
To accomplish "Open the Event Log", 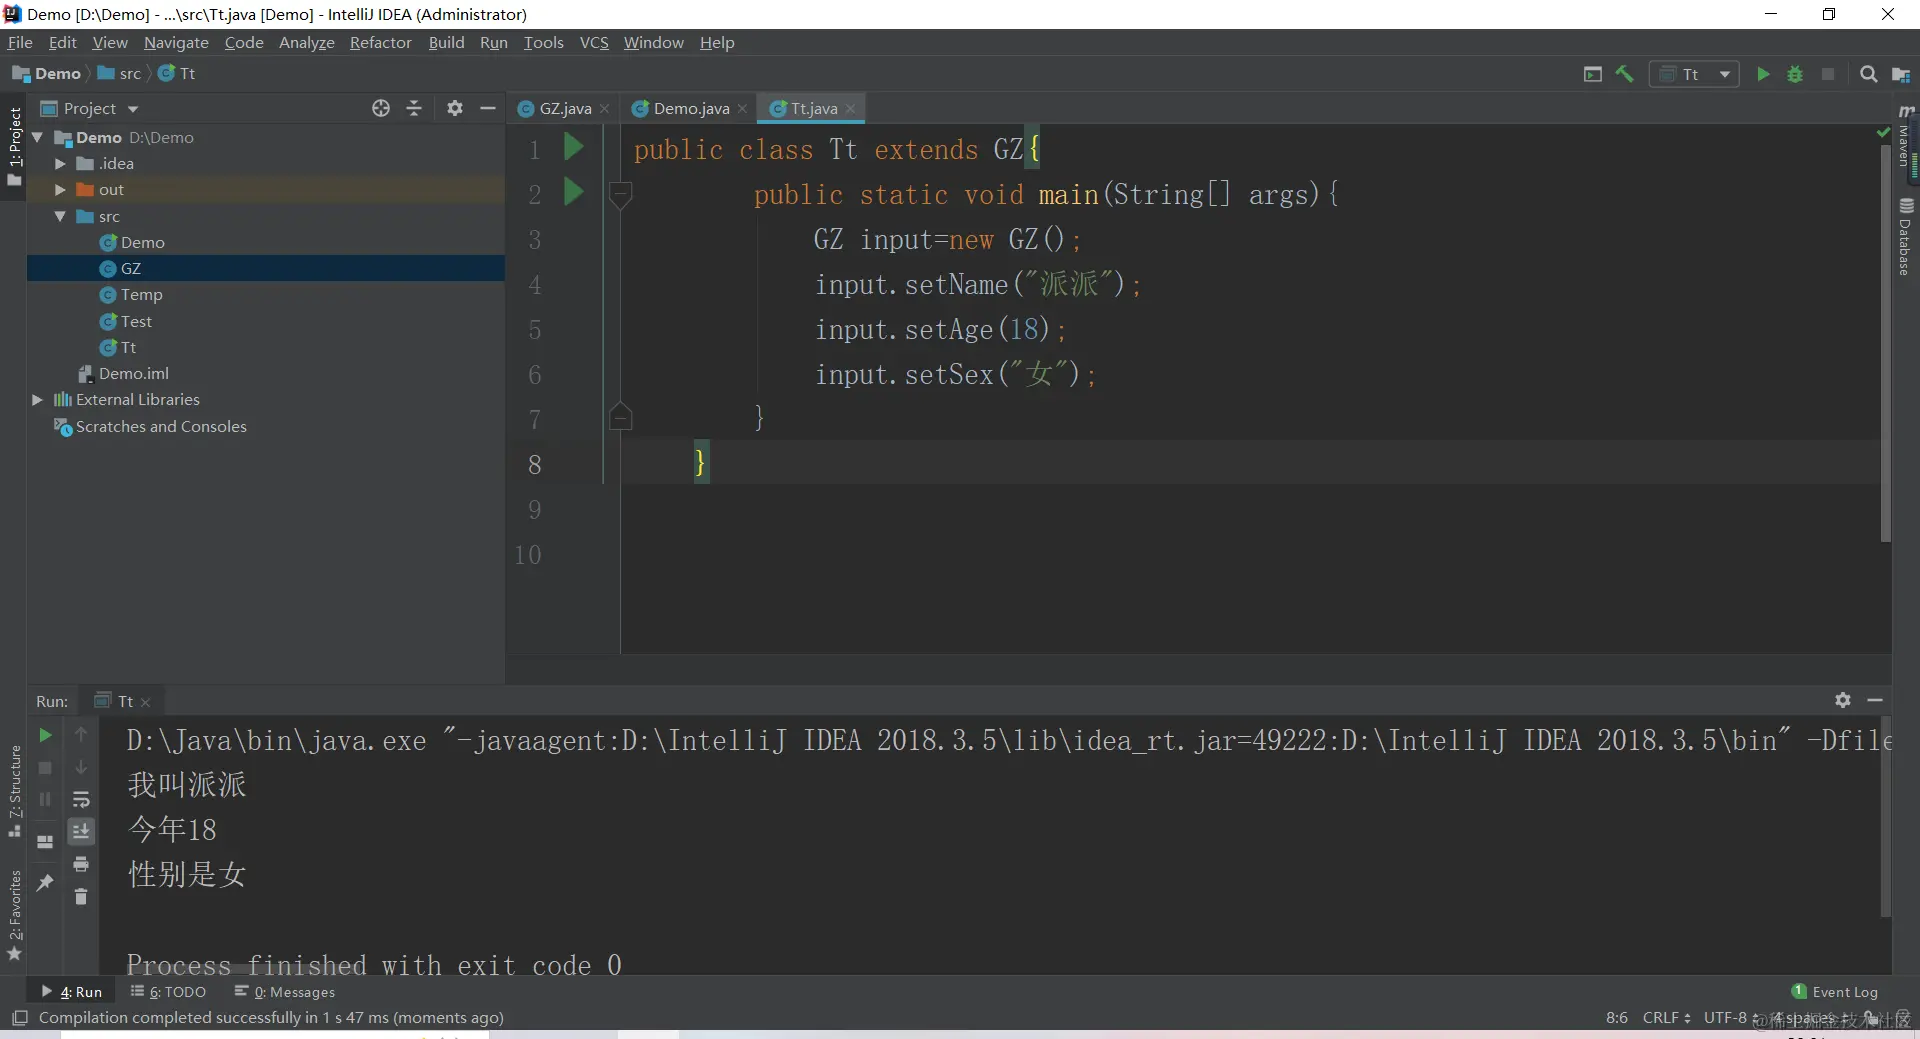I will click(1835, 992).
